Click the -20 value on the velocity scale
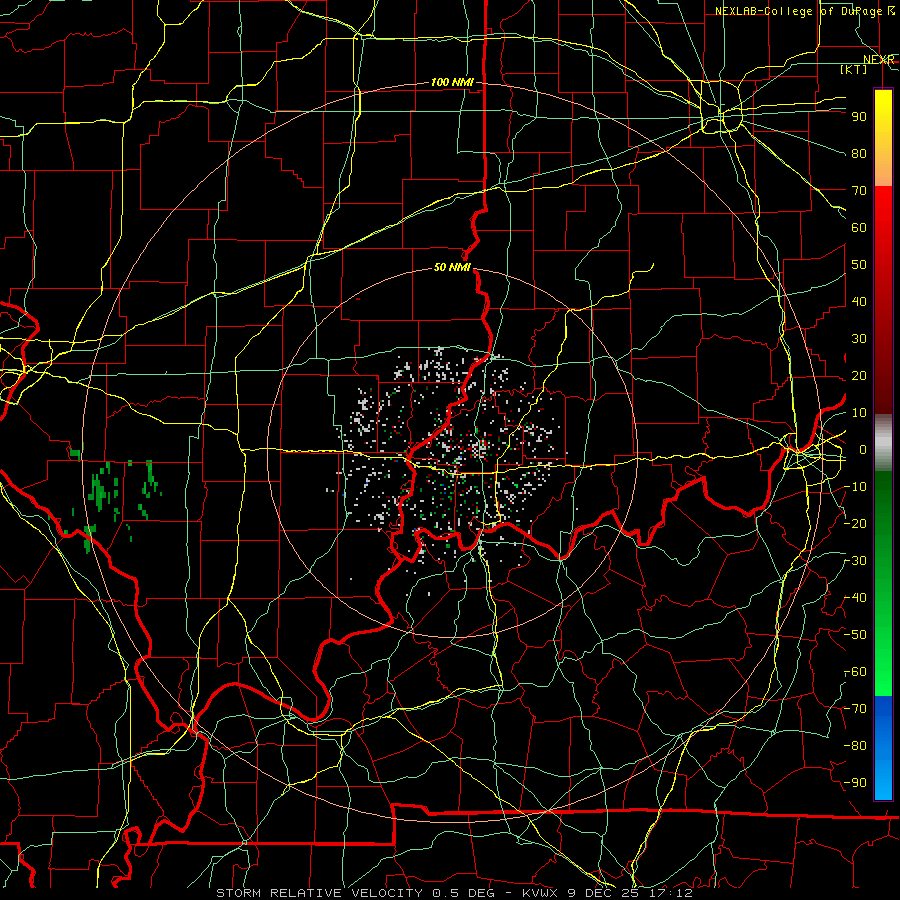Viewport: 900px width, 900px height. point(856,524)
